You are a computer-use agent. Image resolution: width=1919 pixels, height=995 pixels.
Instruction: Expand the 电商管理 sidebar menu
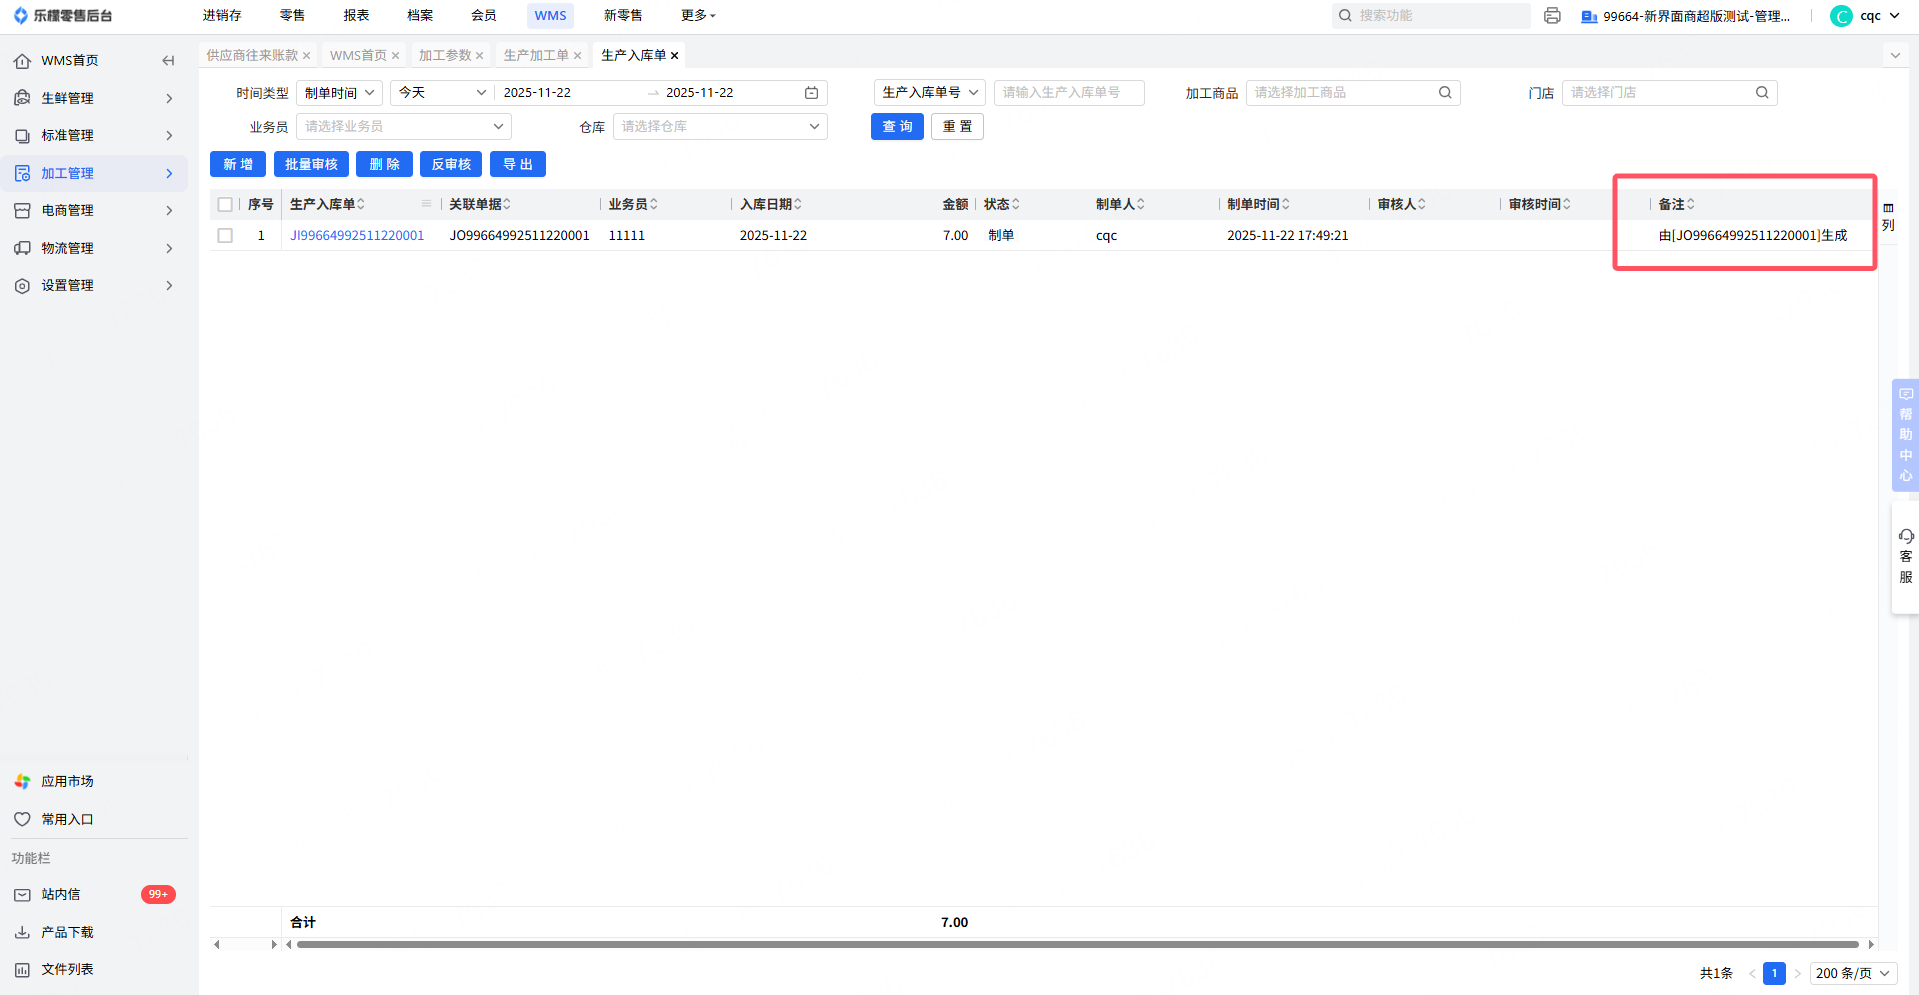click(x=94, y=211)
